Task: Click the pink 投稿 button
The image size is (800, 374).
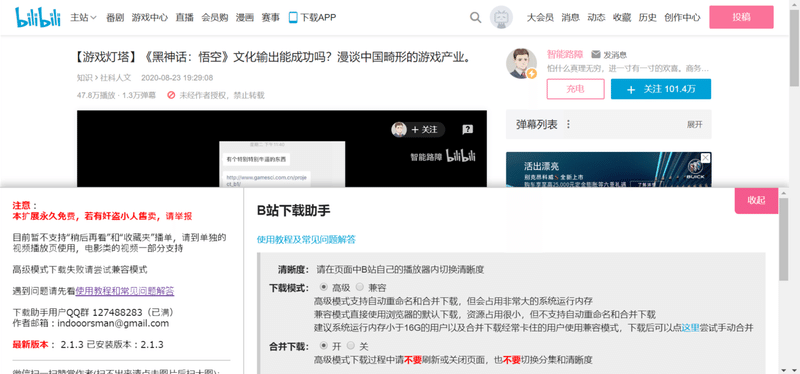Action: [741, 17]
